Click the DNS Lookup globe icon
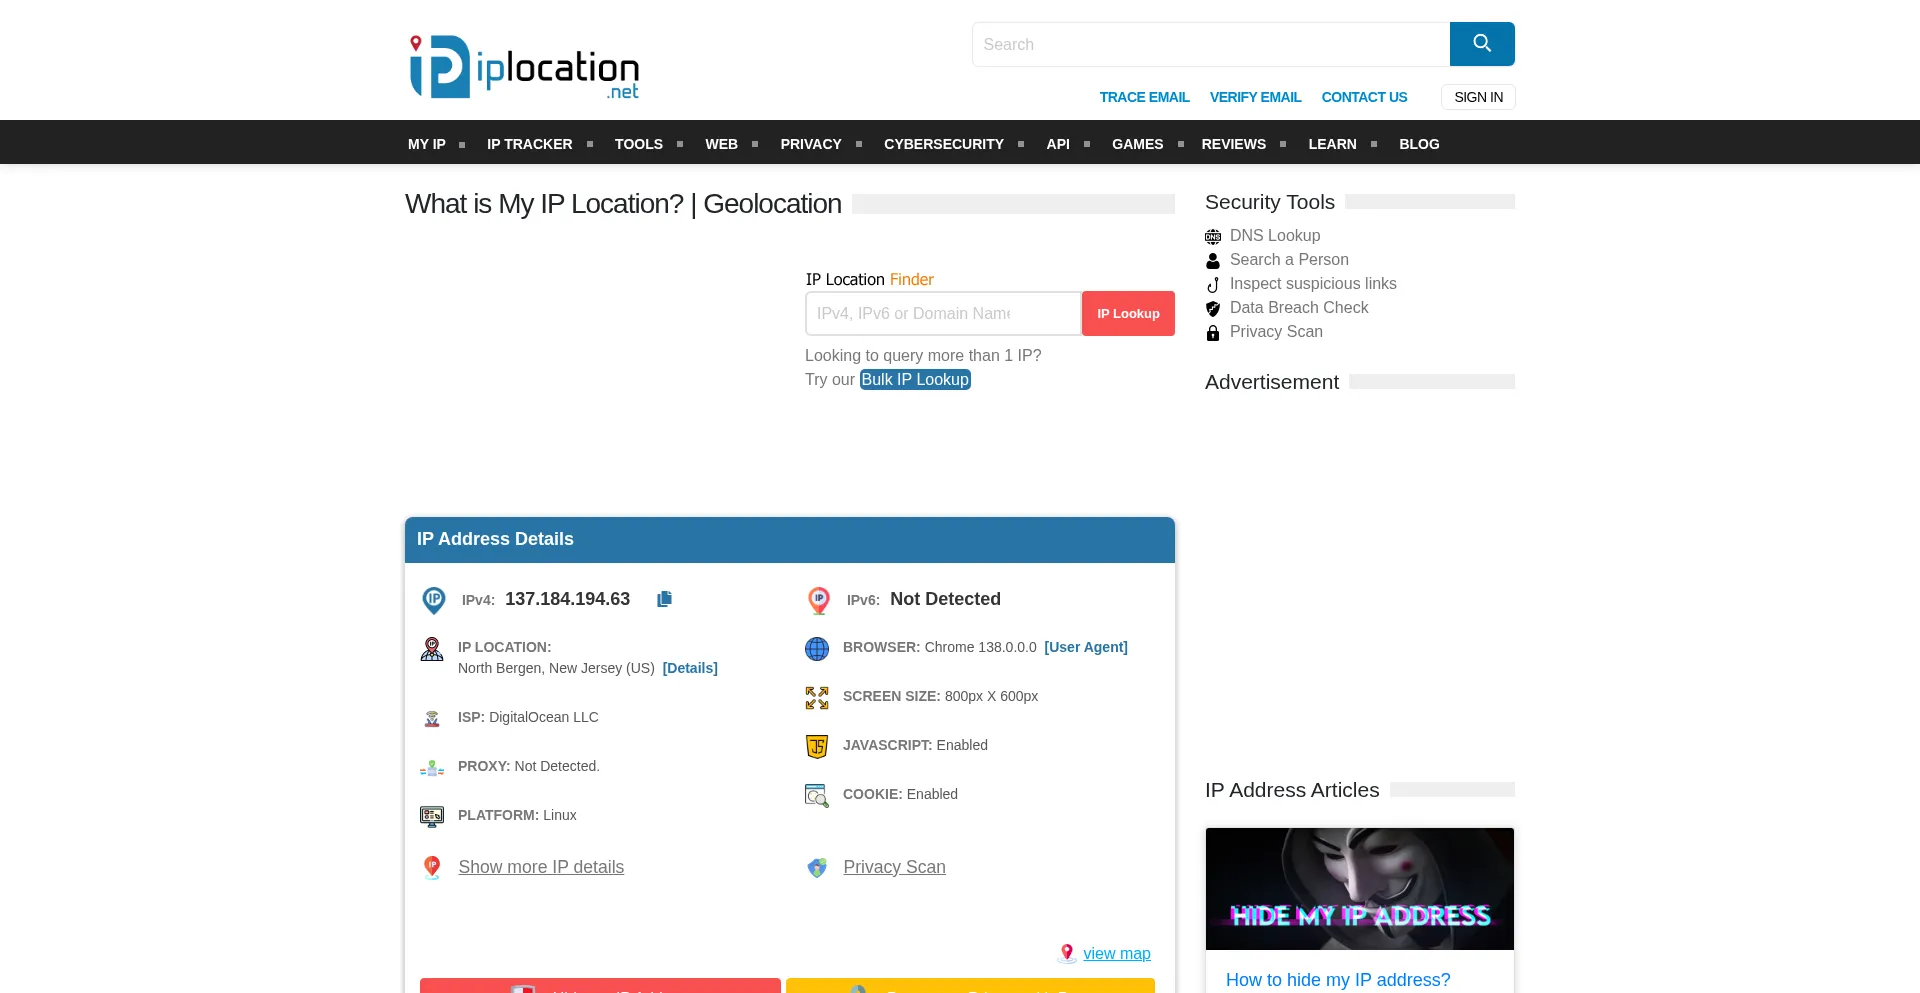1920x993 pixels. point(1213,237)
